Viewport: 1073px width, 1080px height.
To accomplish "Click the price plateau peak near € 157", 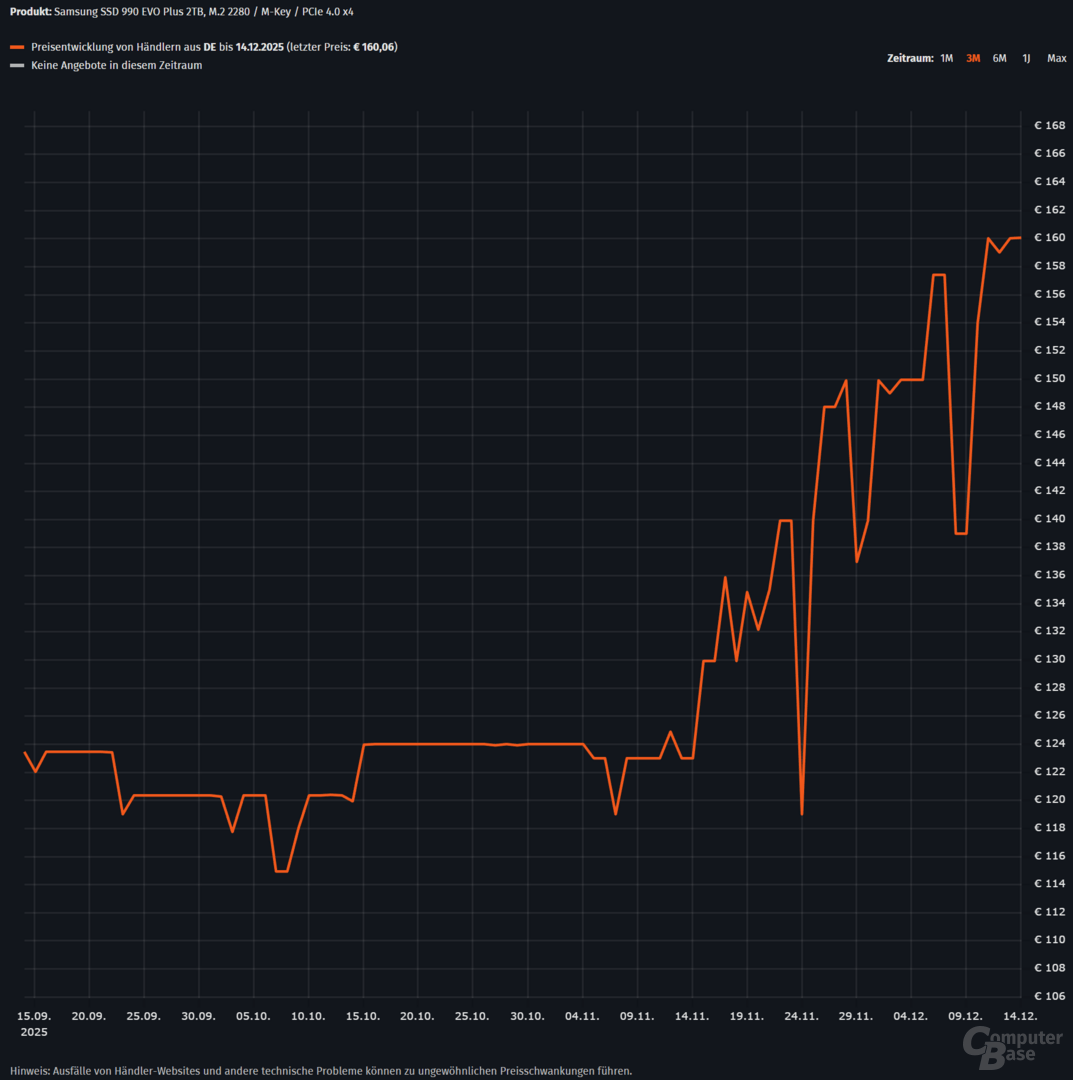I will coord(938,275).
